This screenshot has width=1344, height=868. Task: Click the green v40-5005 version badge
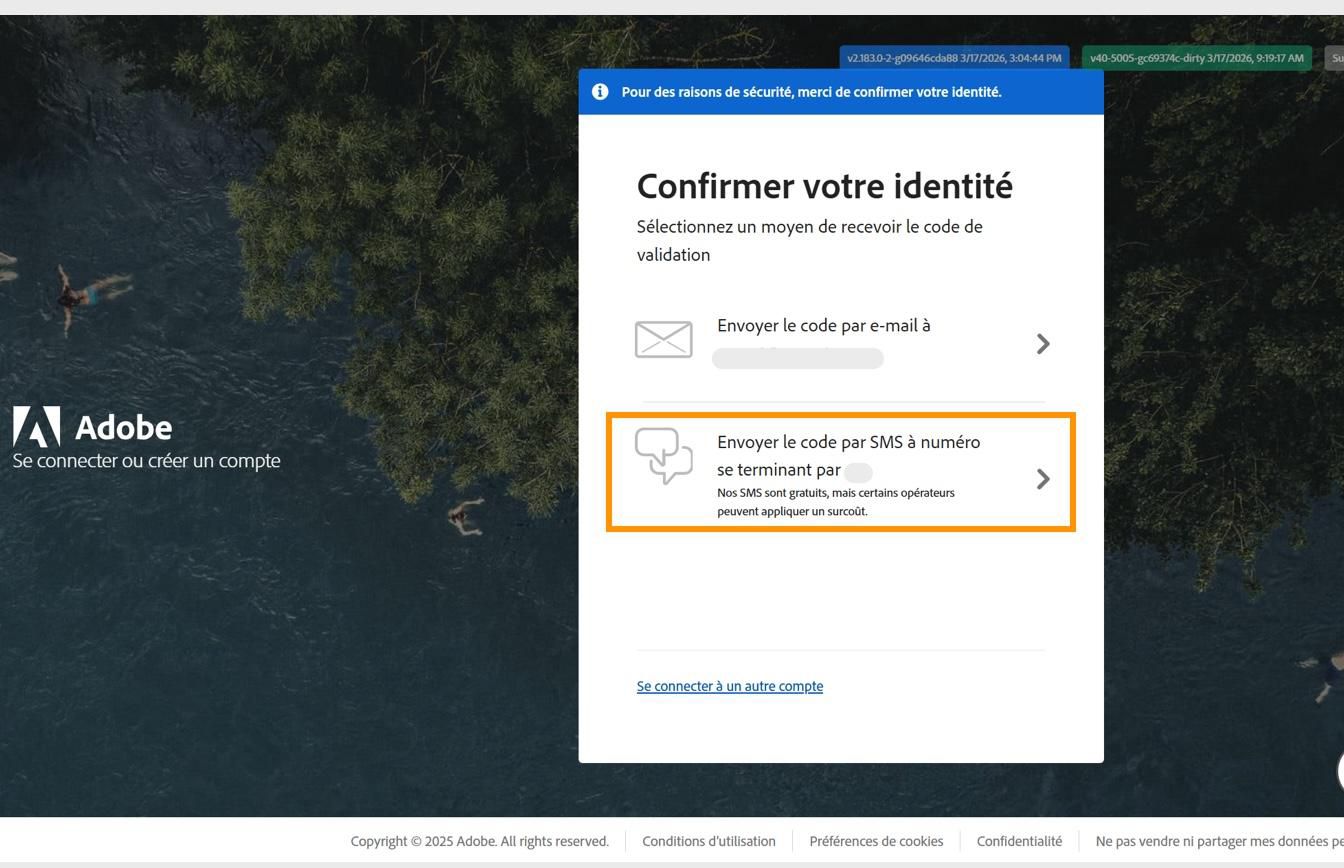[x=1196, y=57]
